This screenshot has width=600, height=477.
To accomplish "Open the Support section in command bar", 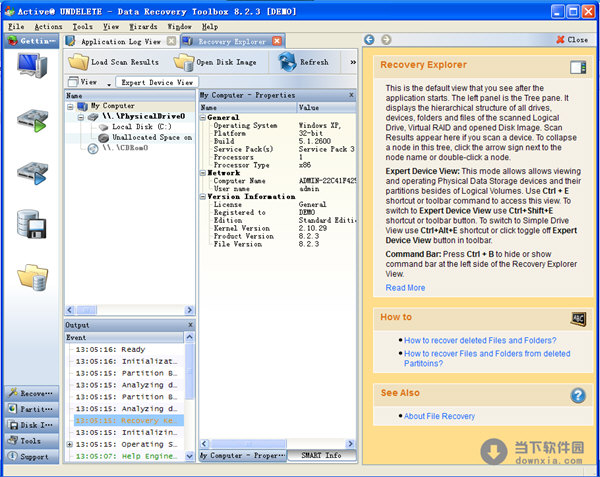I will 32,456.
